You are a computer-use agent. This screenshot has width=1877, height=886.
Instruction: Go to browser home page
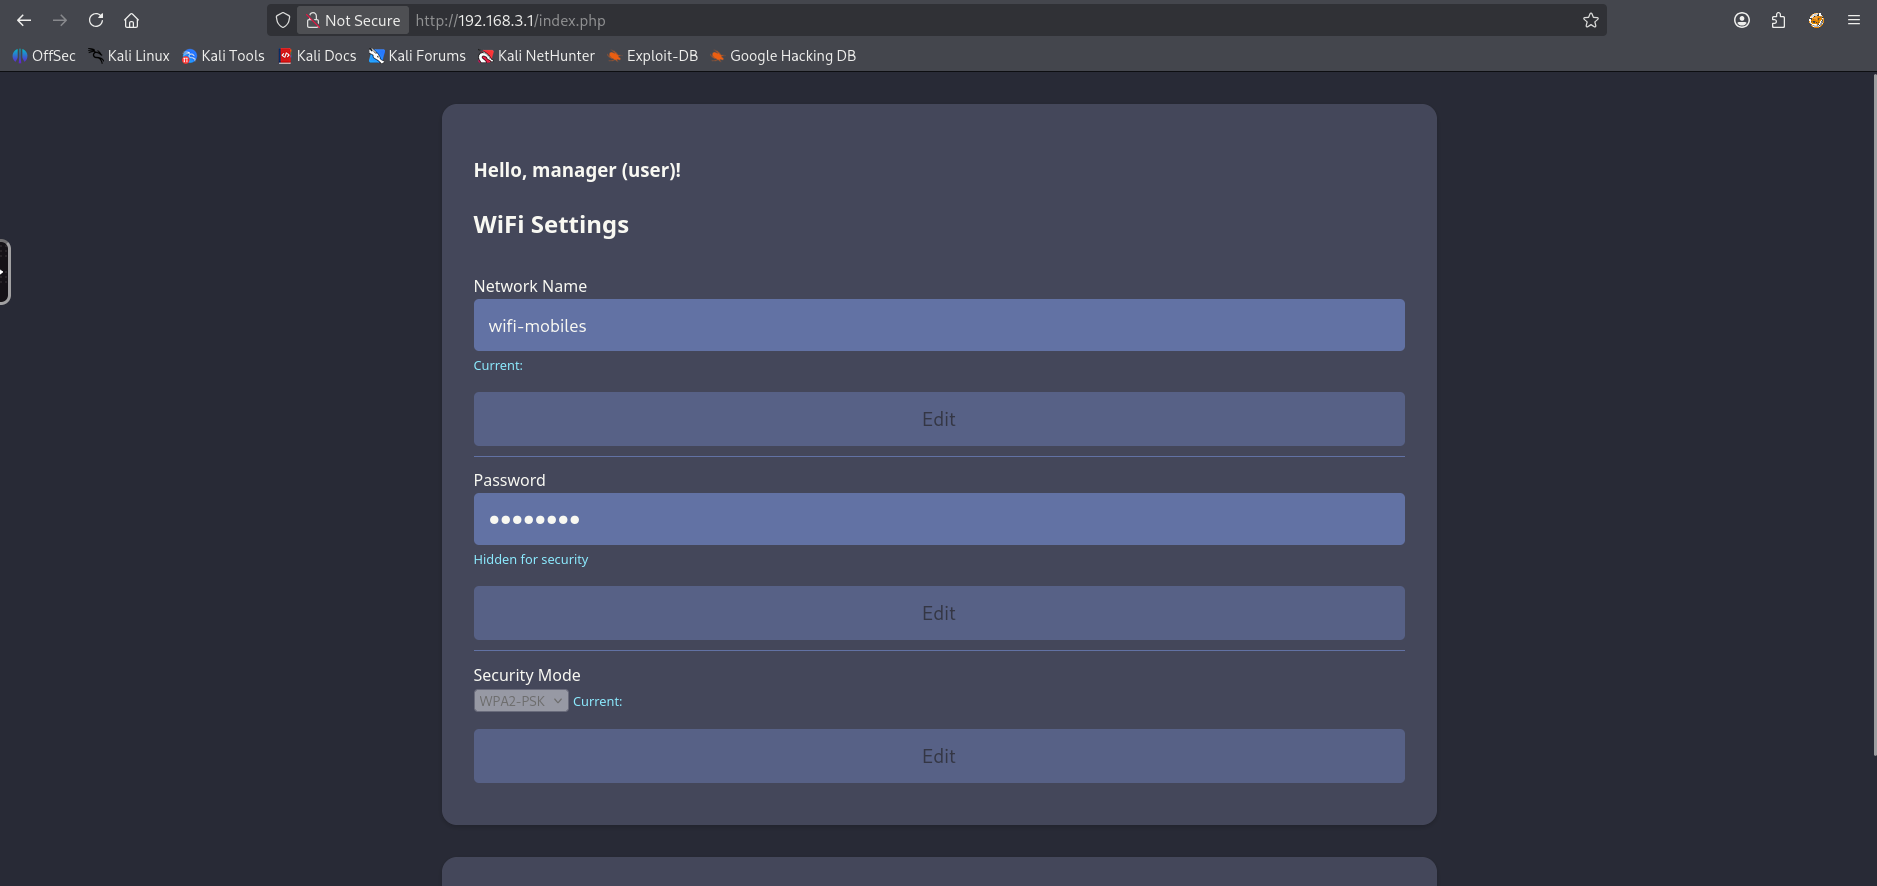click(x=131, y=20)
